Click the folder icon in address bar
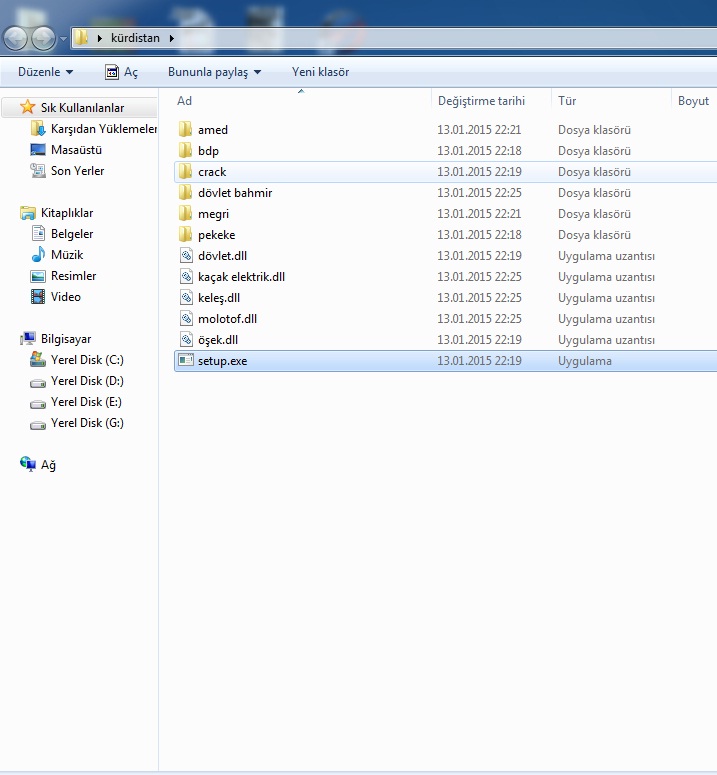Screen dimensions: 717x775 point(82,38)
